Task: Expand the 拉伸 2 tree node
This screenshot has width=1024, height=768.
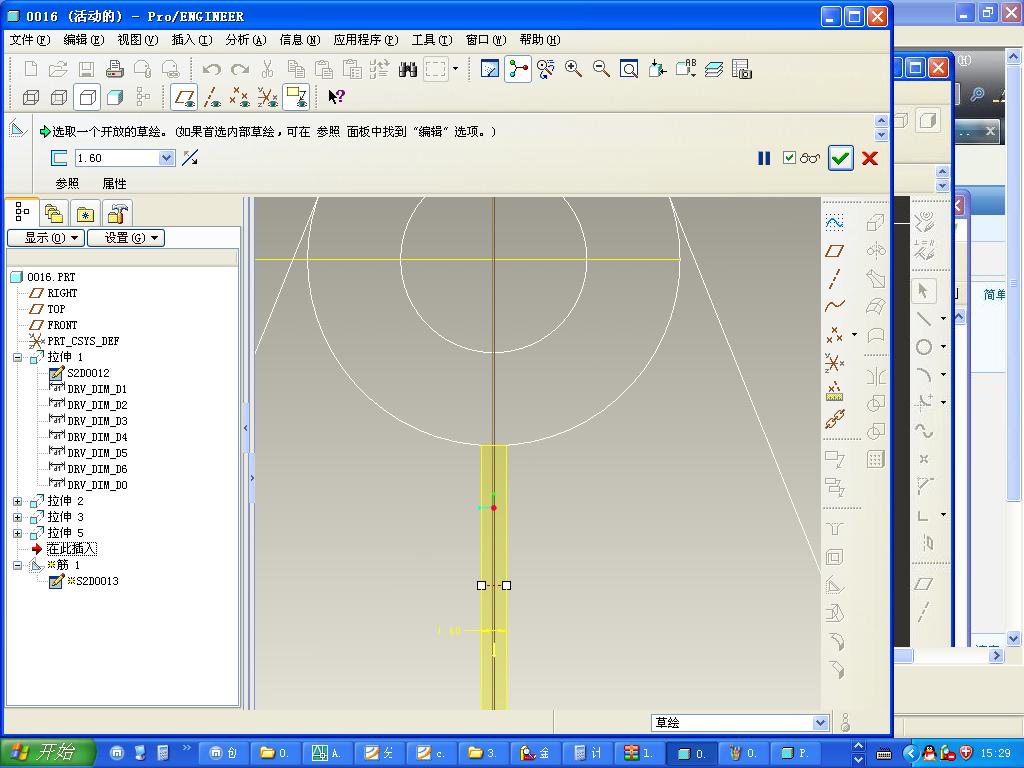Action: pos(18,502)
